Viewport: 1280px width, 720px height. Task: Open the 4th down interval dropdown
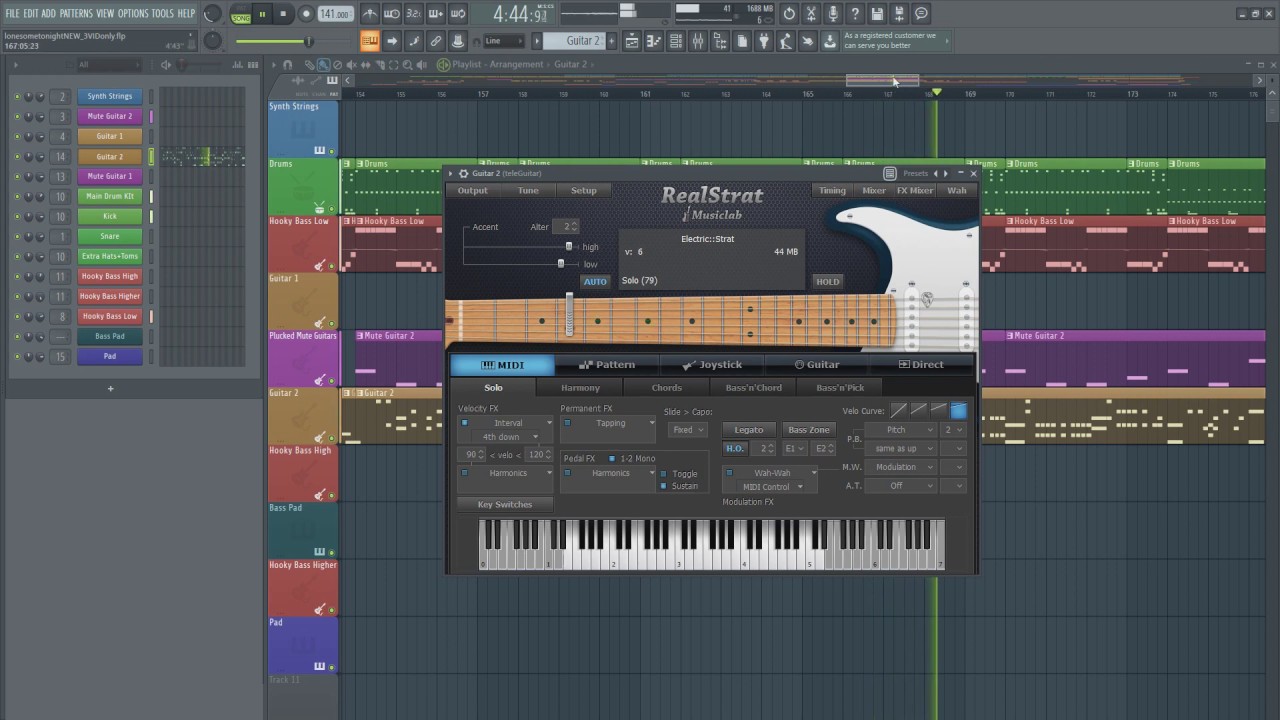(x=505, y=437)
